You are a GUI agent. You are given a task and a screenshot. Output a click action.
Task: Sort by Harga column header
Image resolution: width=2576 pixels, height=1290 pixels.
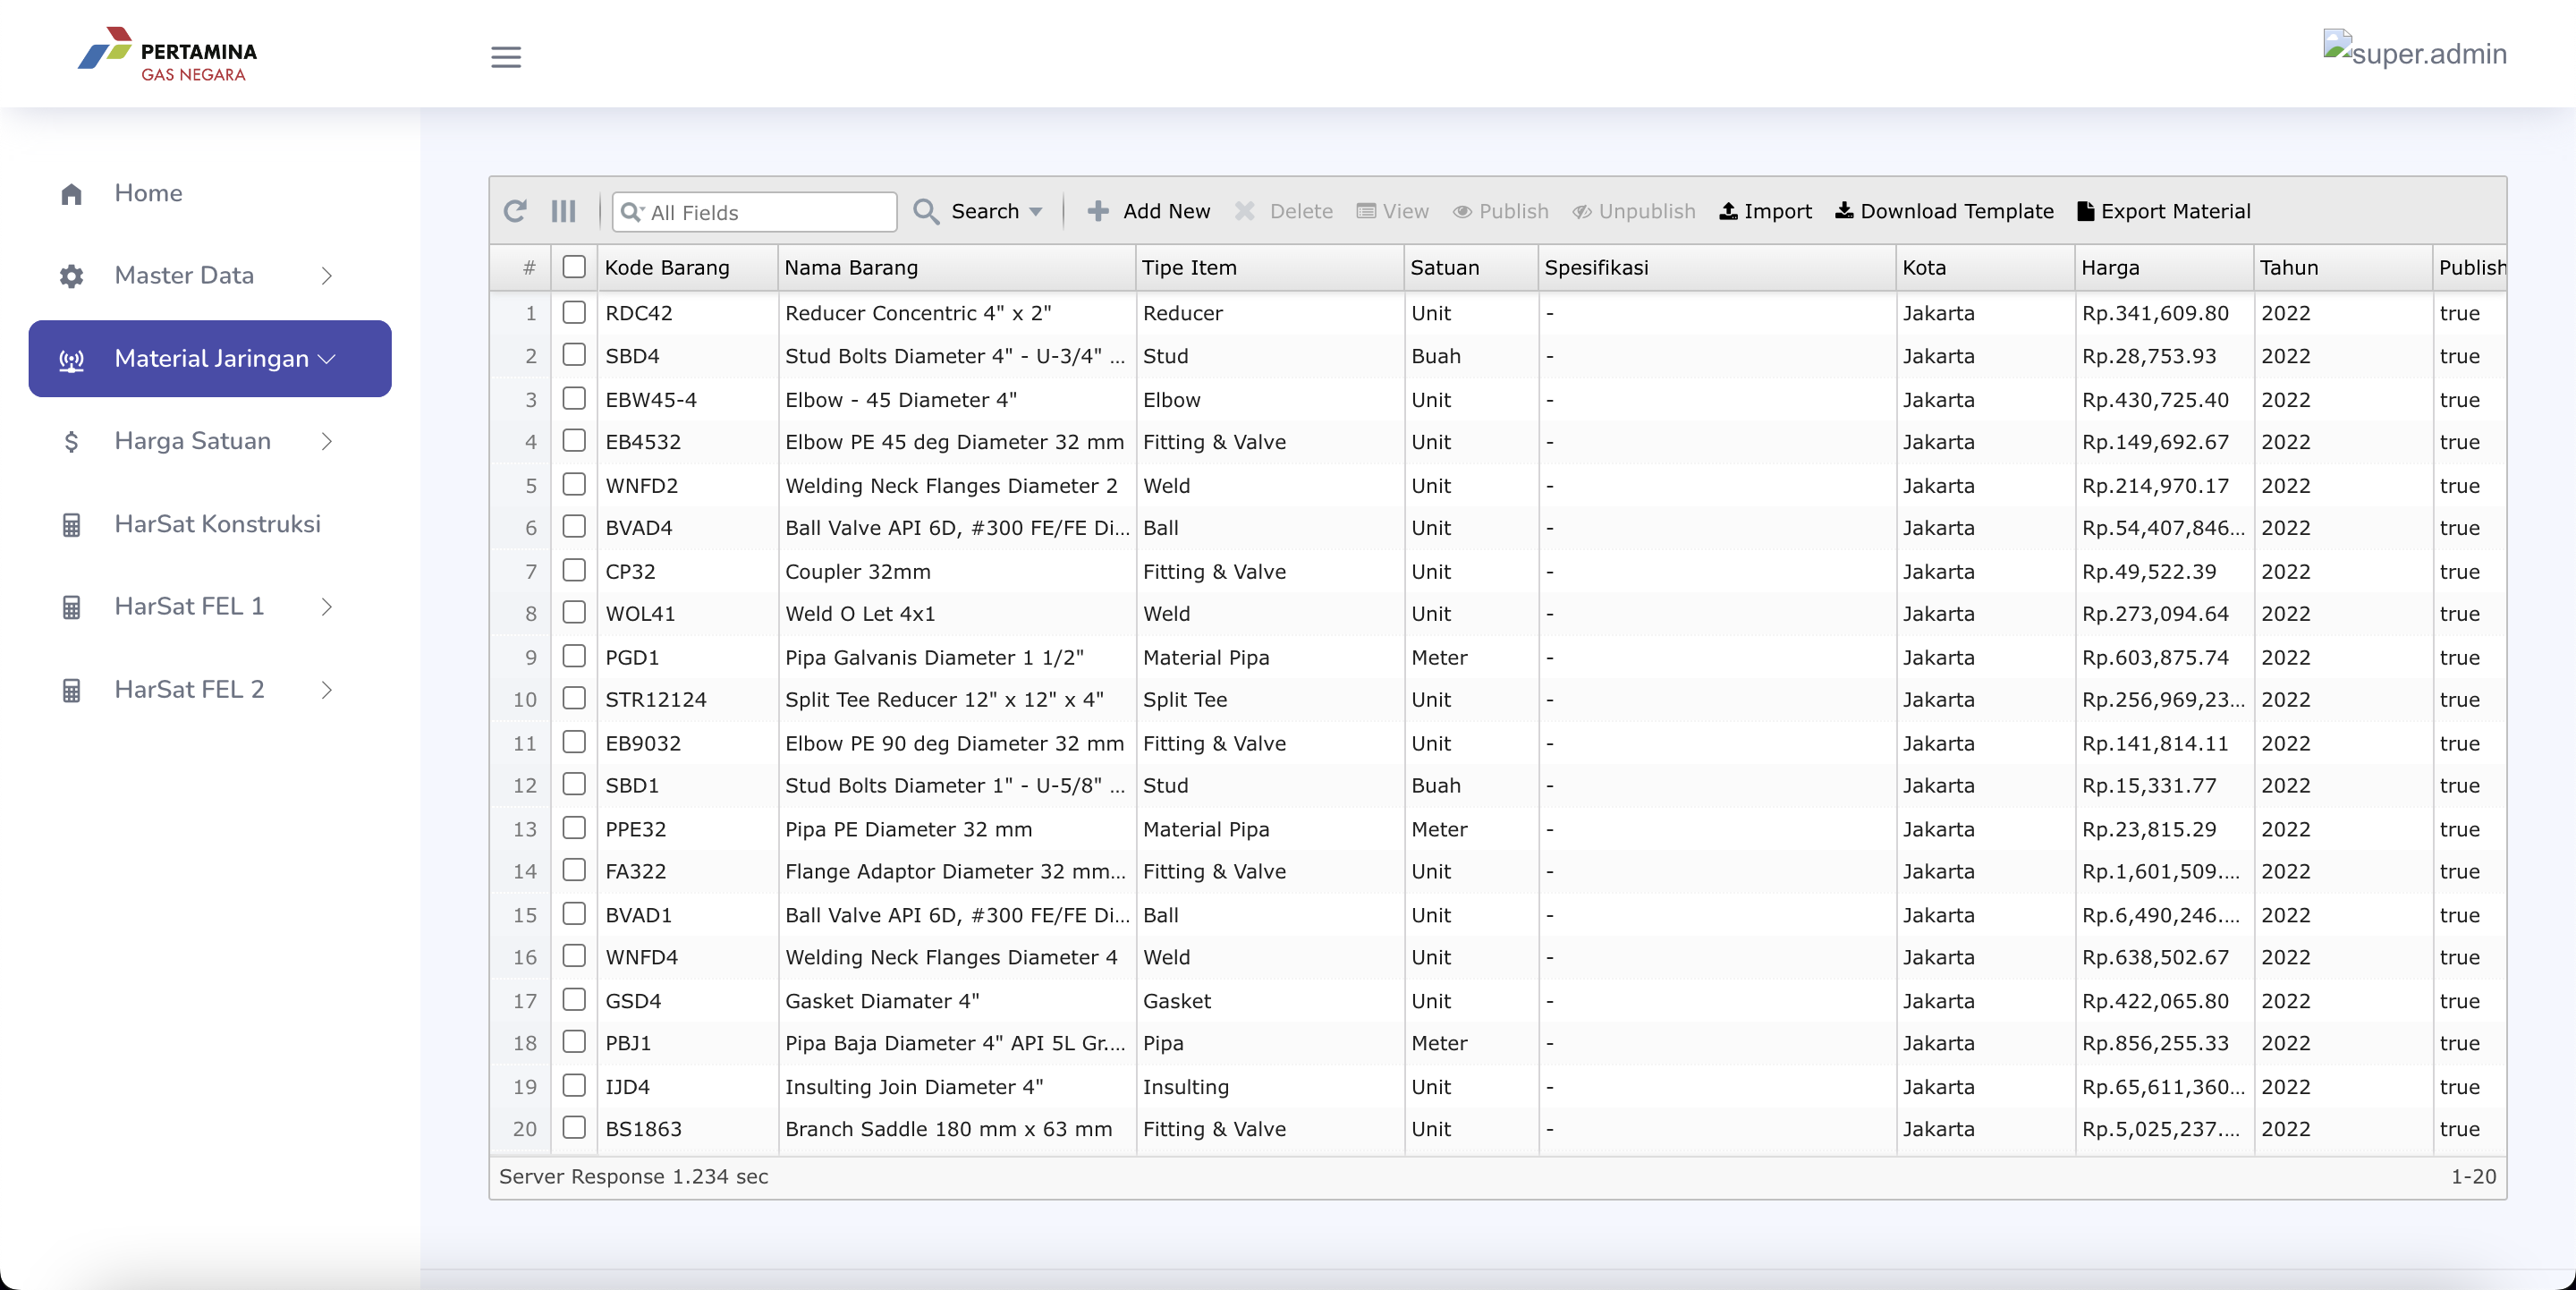click(x=2164, y=267)
